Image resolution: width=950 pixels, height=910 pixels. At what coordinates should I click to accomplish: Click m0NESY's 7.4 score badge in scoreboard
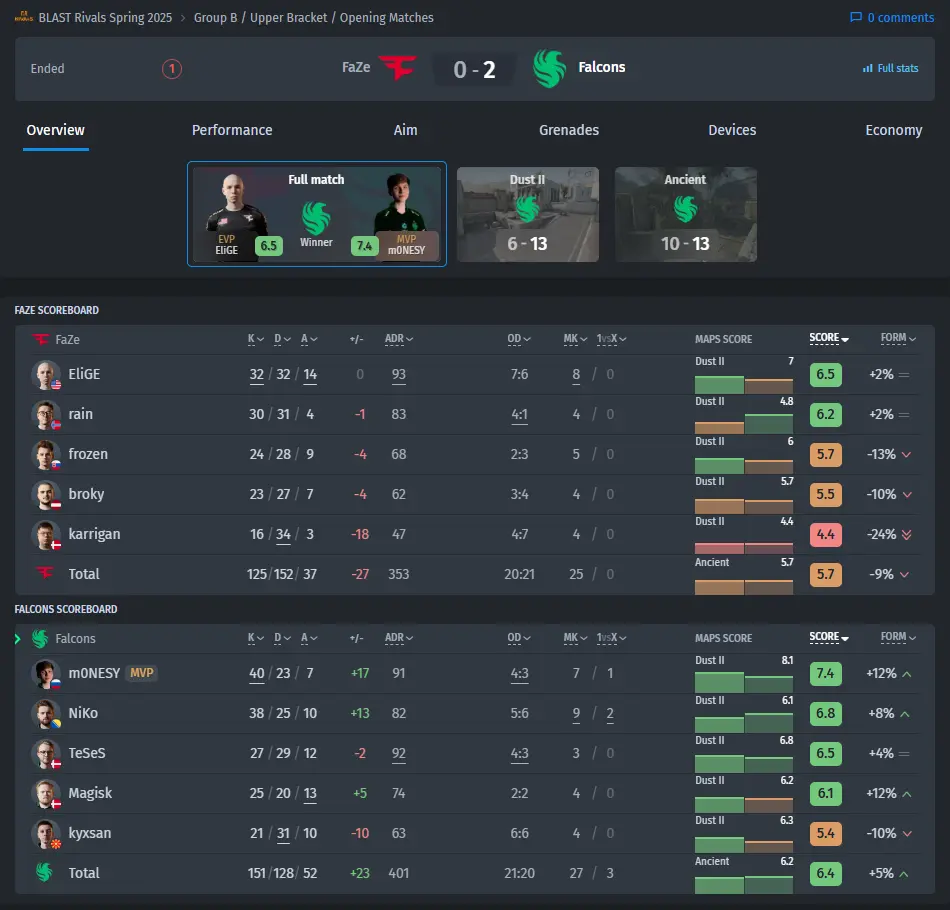[x=825, y=674]
